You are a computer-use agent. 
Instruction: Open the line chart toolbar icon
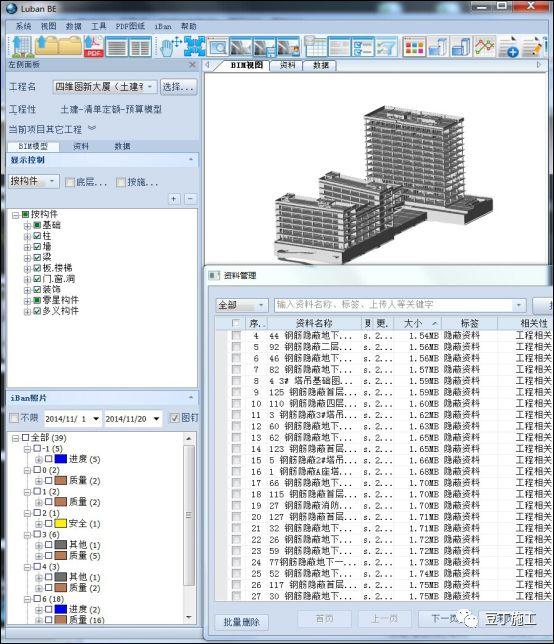tap(485, 46)
